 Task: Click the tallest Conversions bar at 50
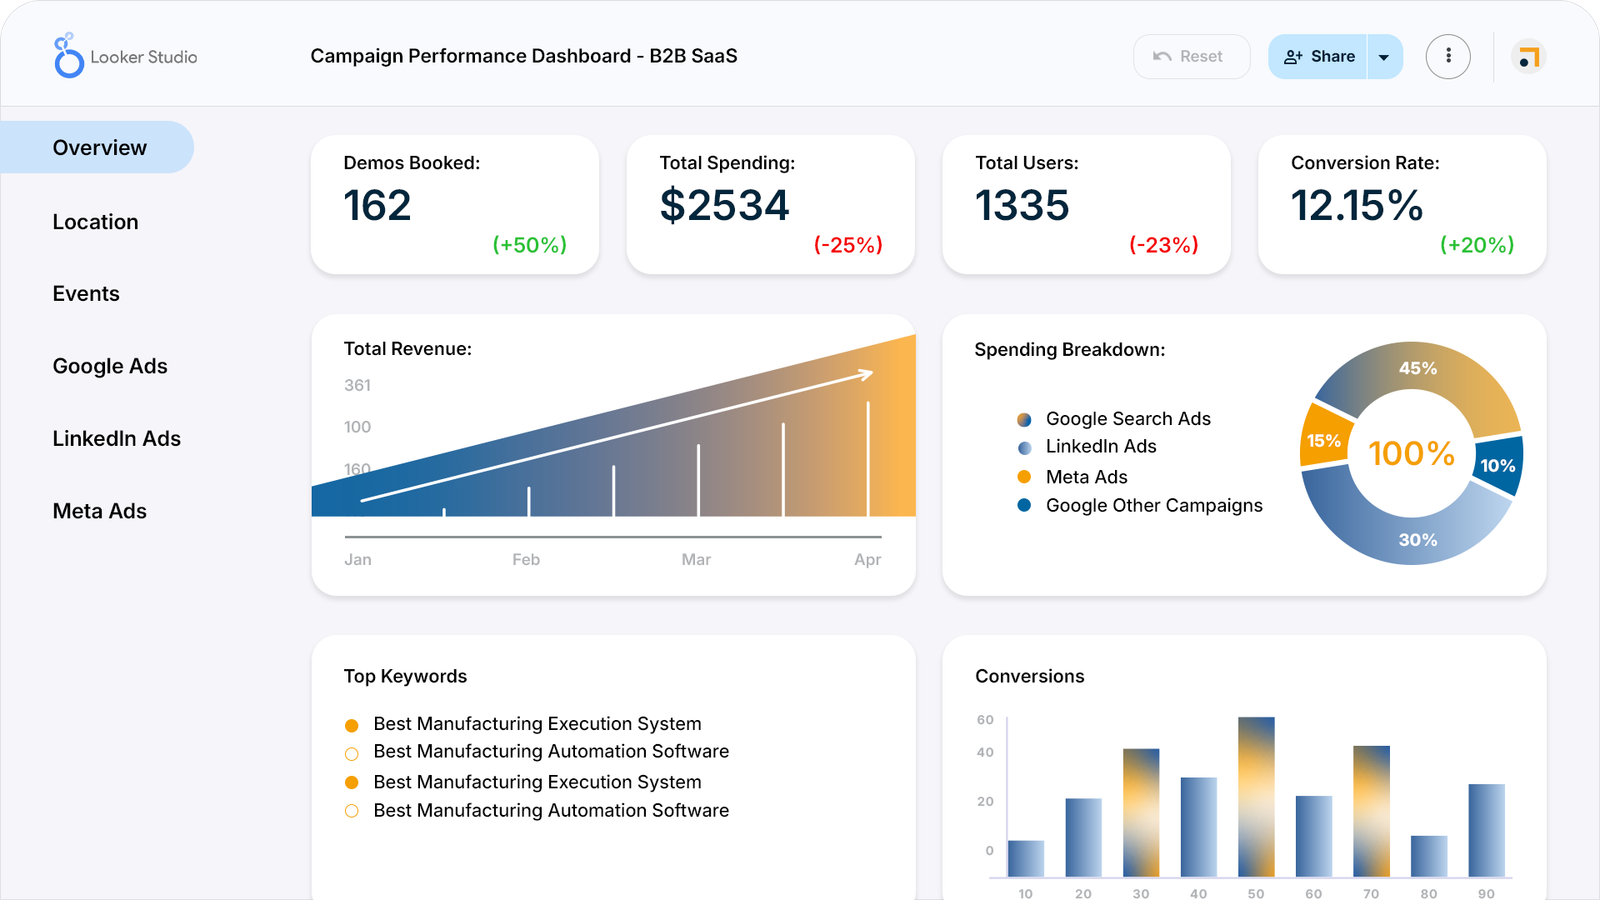(x=1256, y=797)
